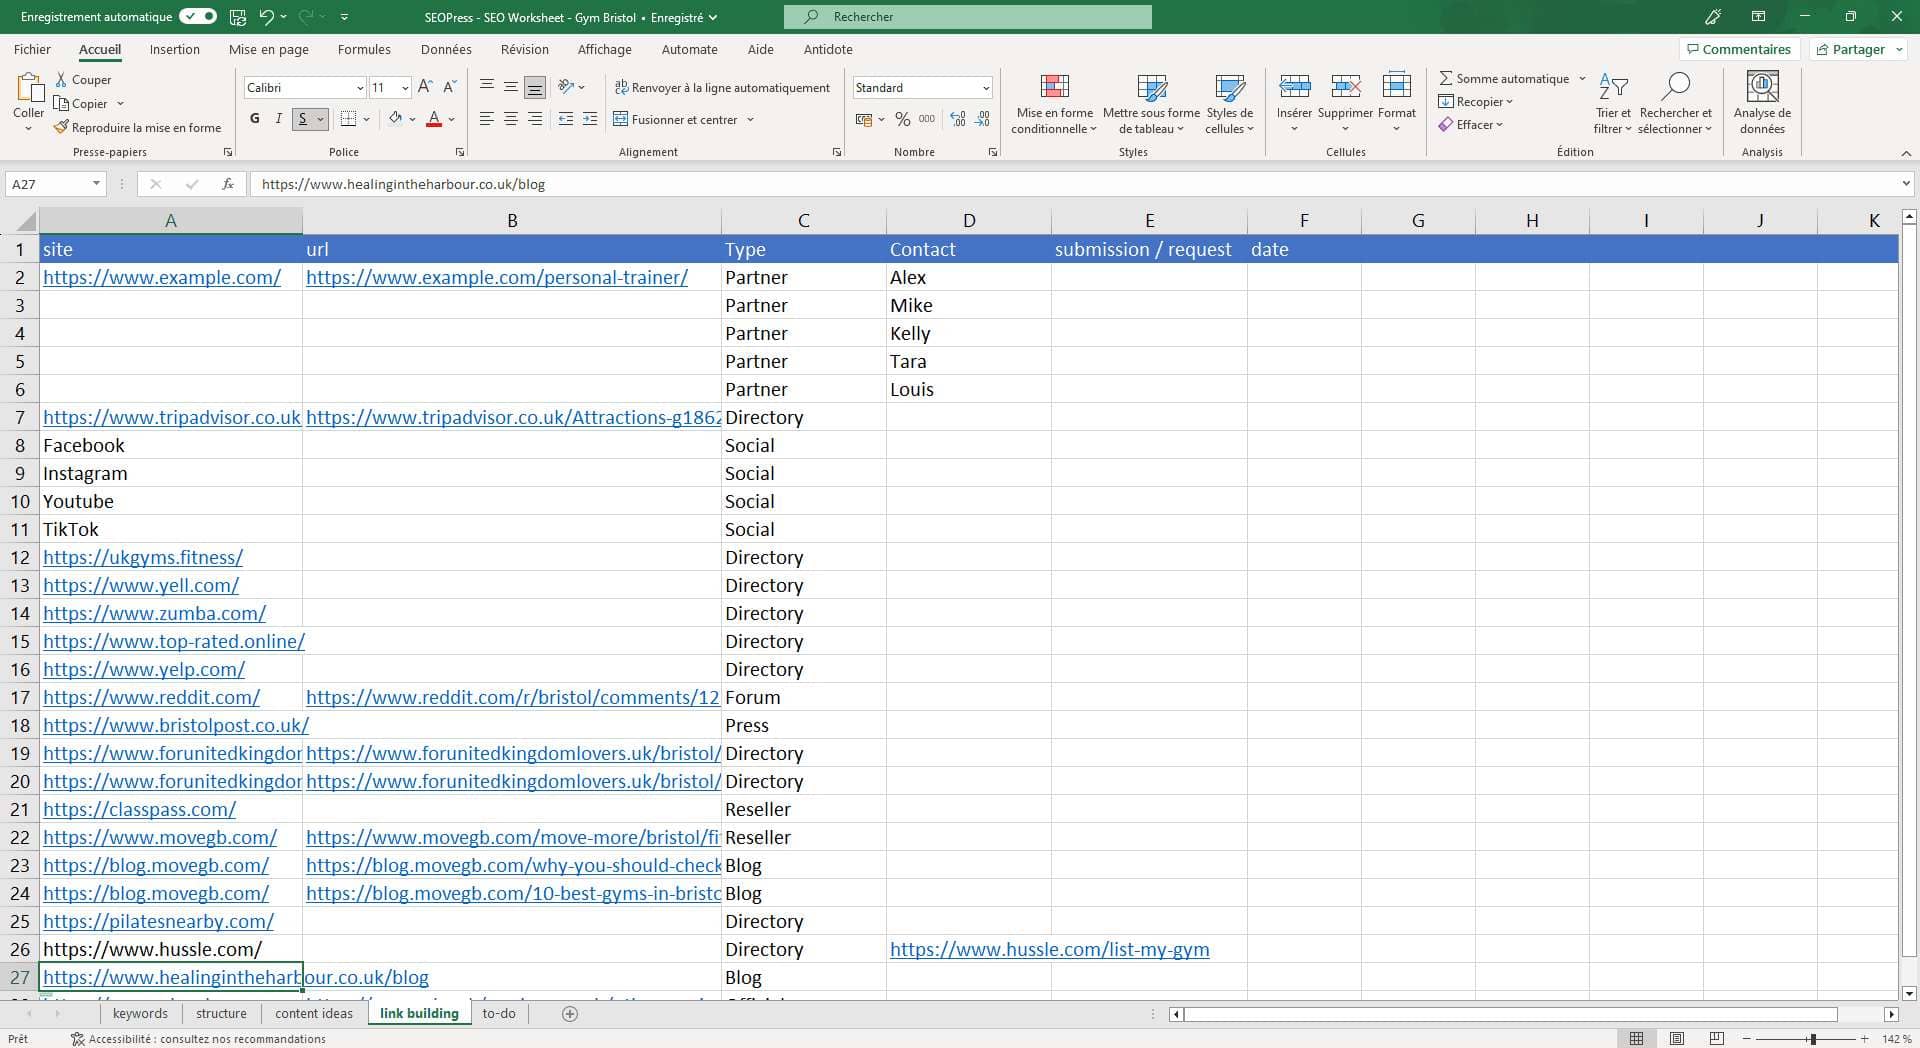The height and width of the screenshot is (1048, 1920).
Task: Open the Calibri font name dropdown
Action: 360,88
